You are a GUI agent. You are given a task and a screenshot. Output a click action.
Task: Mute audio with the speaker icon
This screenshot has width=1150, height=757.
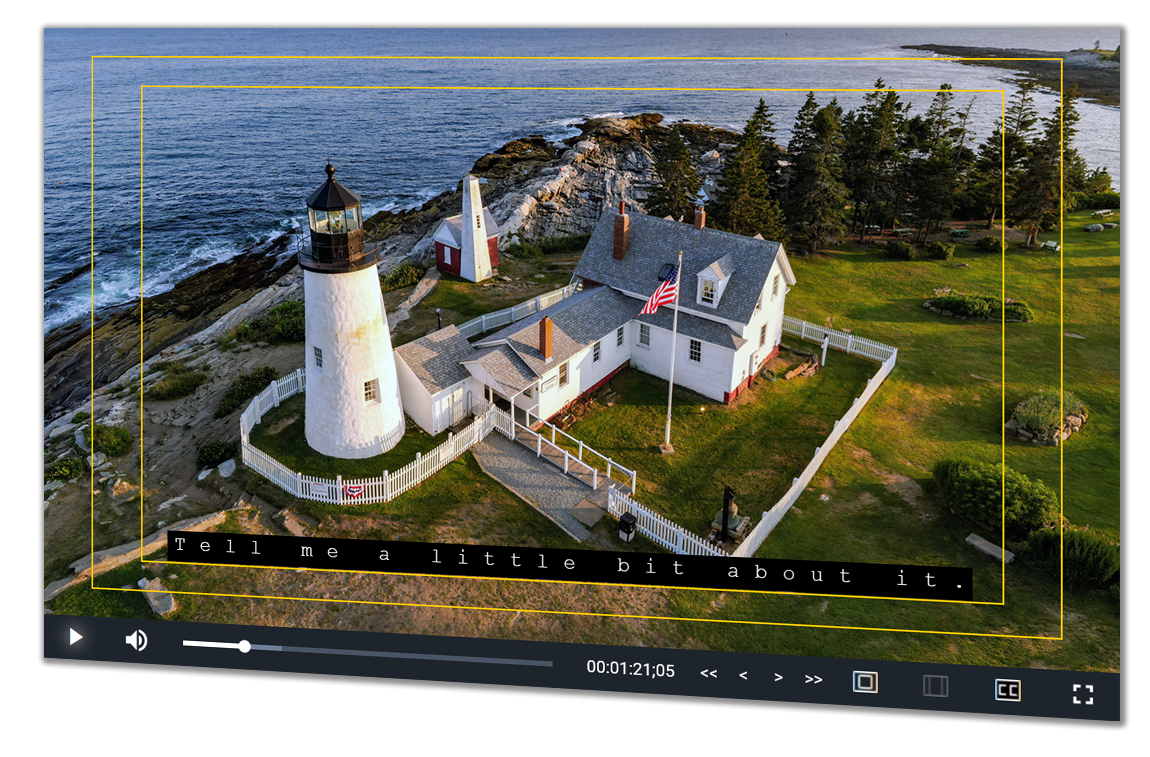click(x=136, y=640)
